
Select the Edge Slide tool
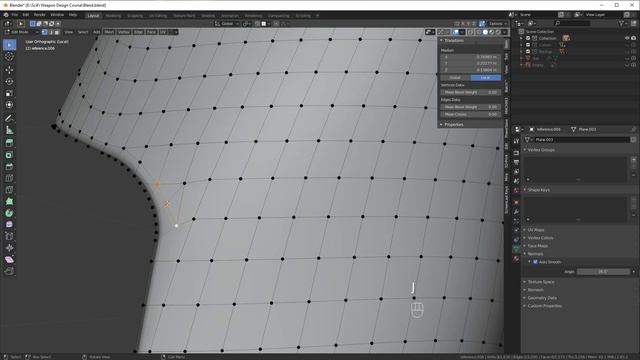pos(9,236)
